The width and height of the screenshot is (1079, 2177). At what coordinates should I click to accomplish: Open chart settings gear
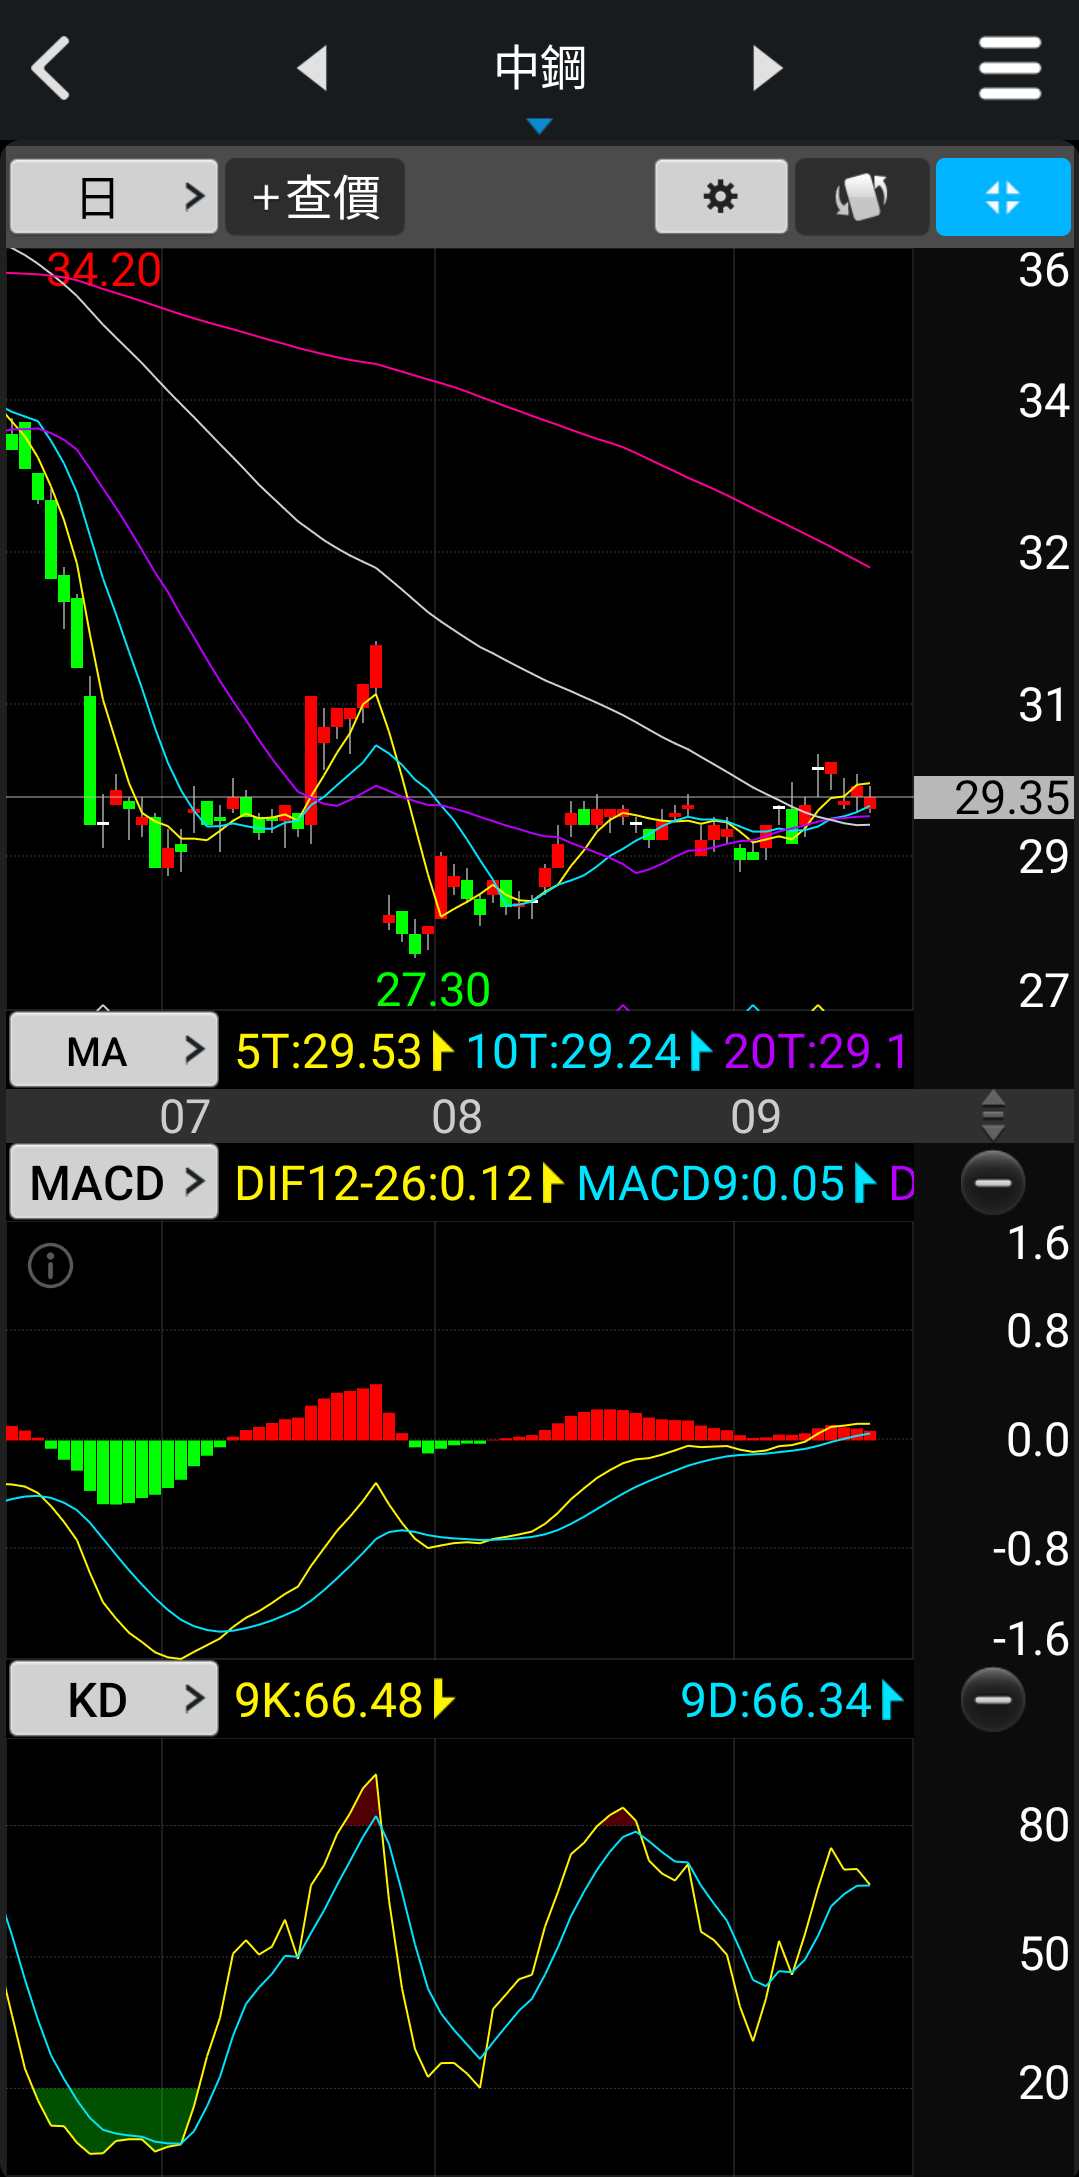point(721,197)
